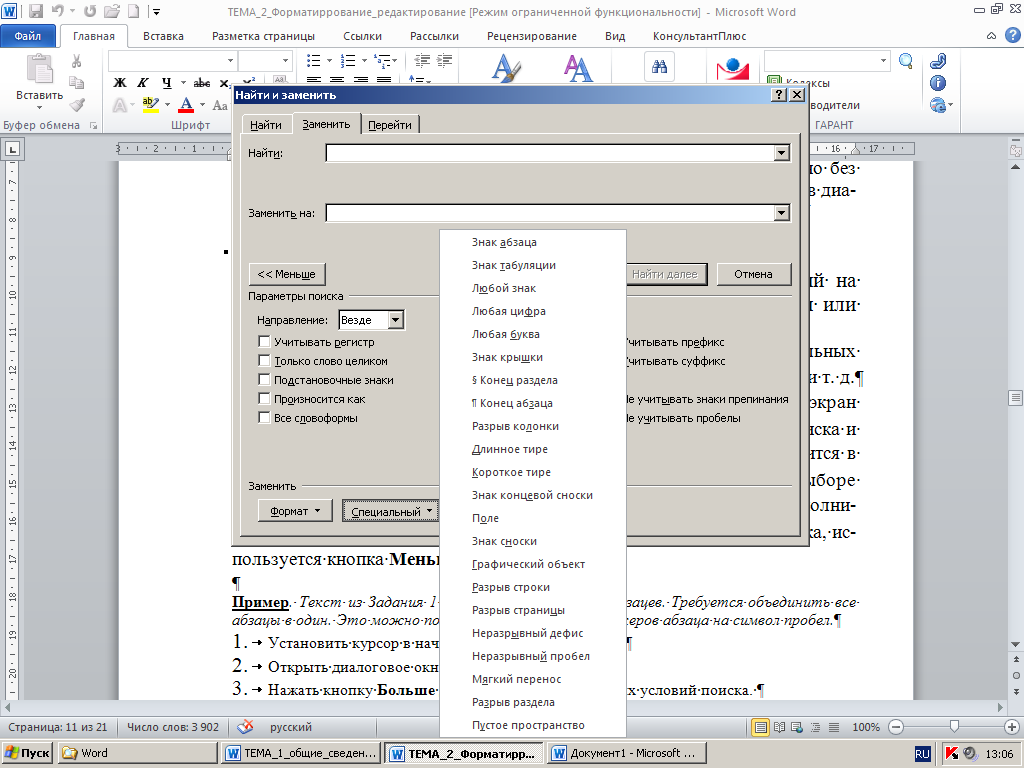1024x768 pixels.
Task: Open the font name dropdown in ribbon
Action: pos(231,61)
